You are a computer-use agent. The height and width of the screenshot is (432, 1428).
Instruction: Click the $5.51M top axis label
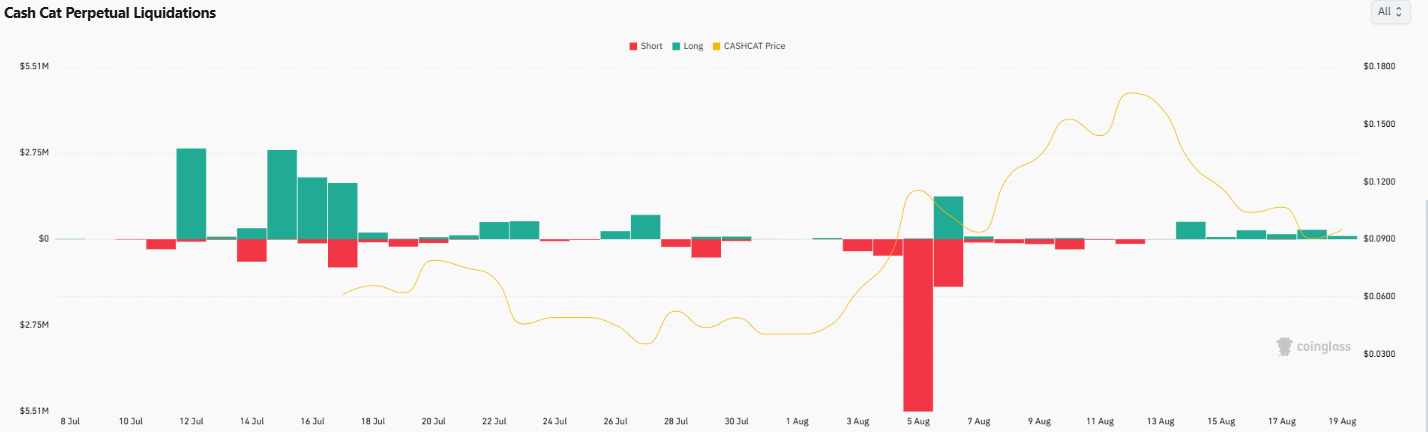tap(35, 66)
